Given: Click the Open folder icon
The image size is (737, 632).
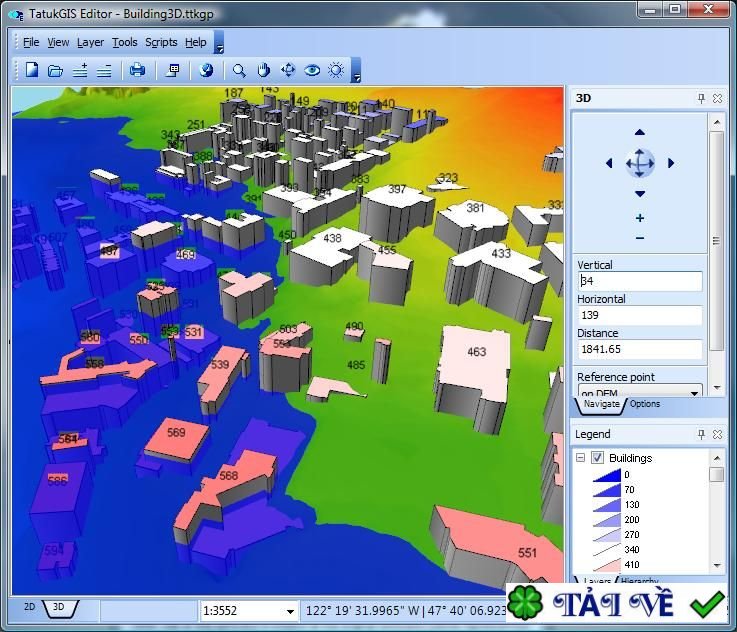Looking at the screenshot, I should point(56,70).
